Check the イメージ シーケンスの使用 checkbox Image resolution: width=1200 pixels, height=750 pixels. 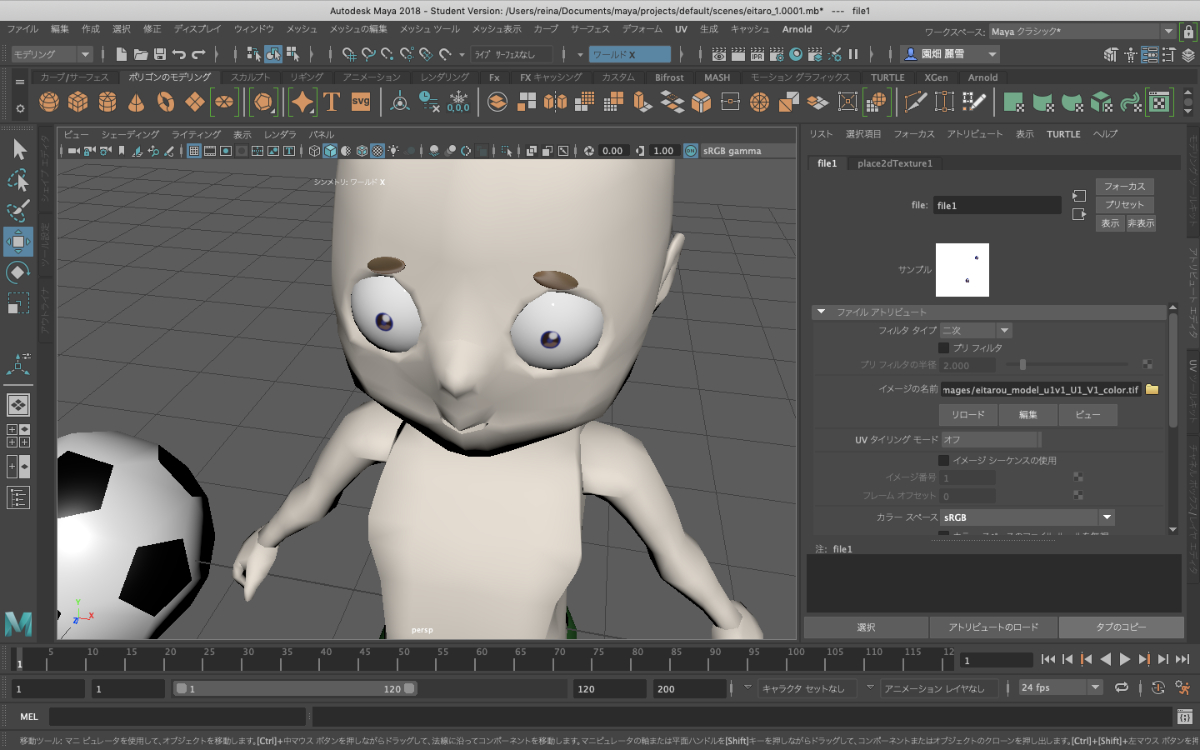(943, 461)
